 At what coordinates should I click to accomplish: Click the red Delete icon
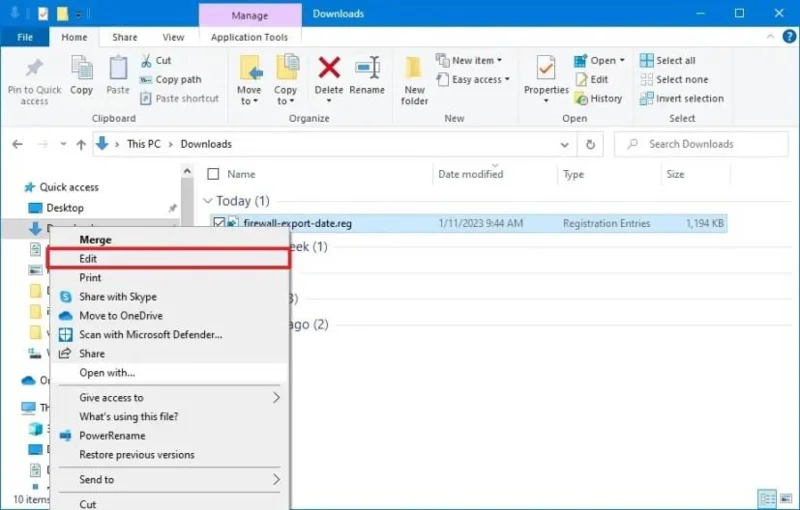[x=329, y=68]
